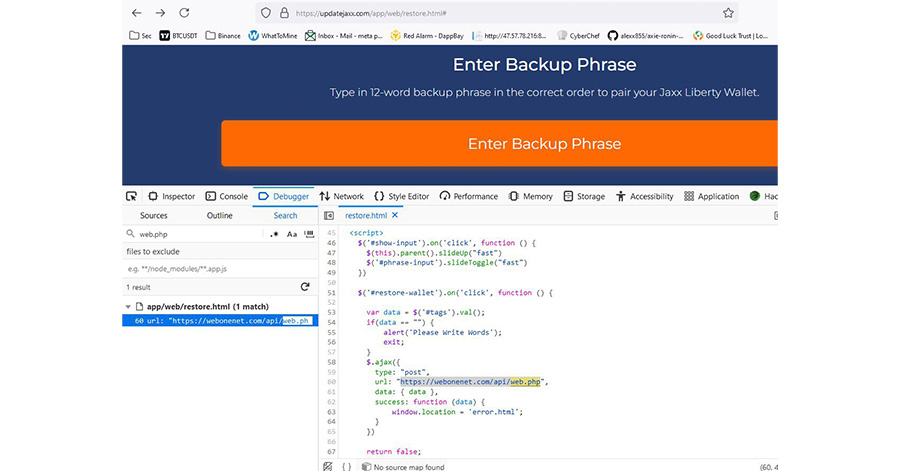Select the app/web/restore.html file result
The height and width of the screenshot is (471, 900).
point(208,307)
